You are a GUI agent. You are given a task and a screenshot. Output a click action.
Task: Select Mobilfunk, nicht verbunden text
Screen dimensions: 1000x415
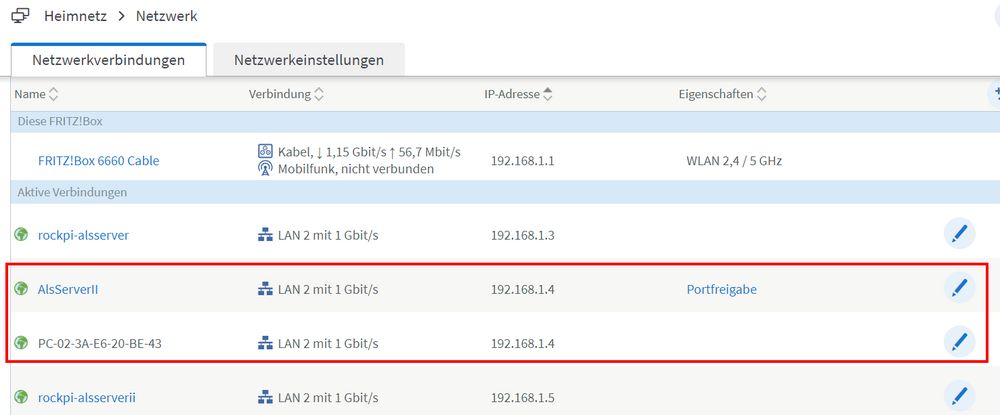coord(356,169)
